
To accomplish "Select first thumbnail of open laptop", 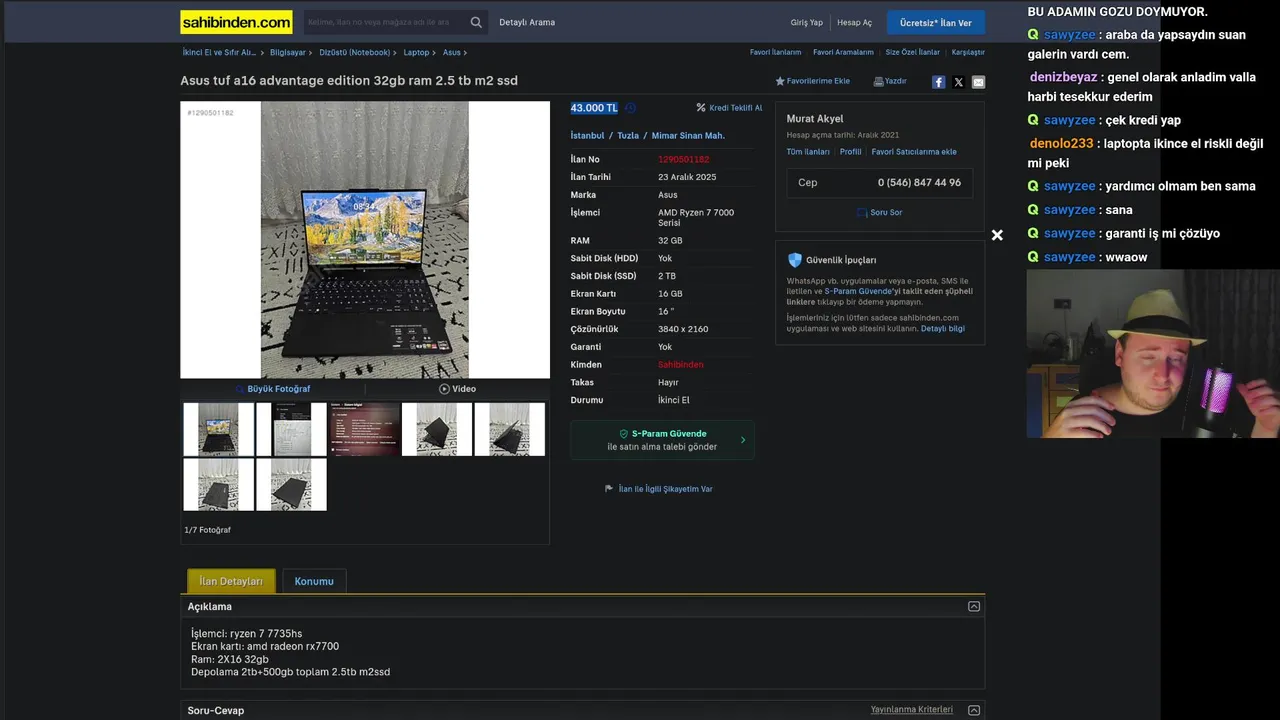I will point(218,429).
